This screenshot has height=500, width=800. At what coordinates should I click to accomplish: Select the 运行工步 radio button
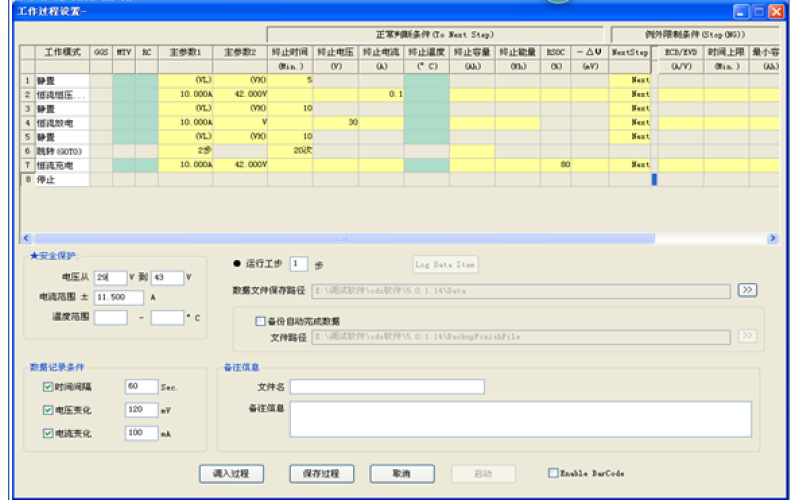click(x=237, y=263)
